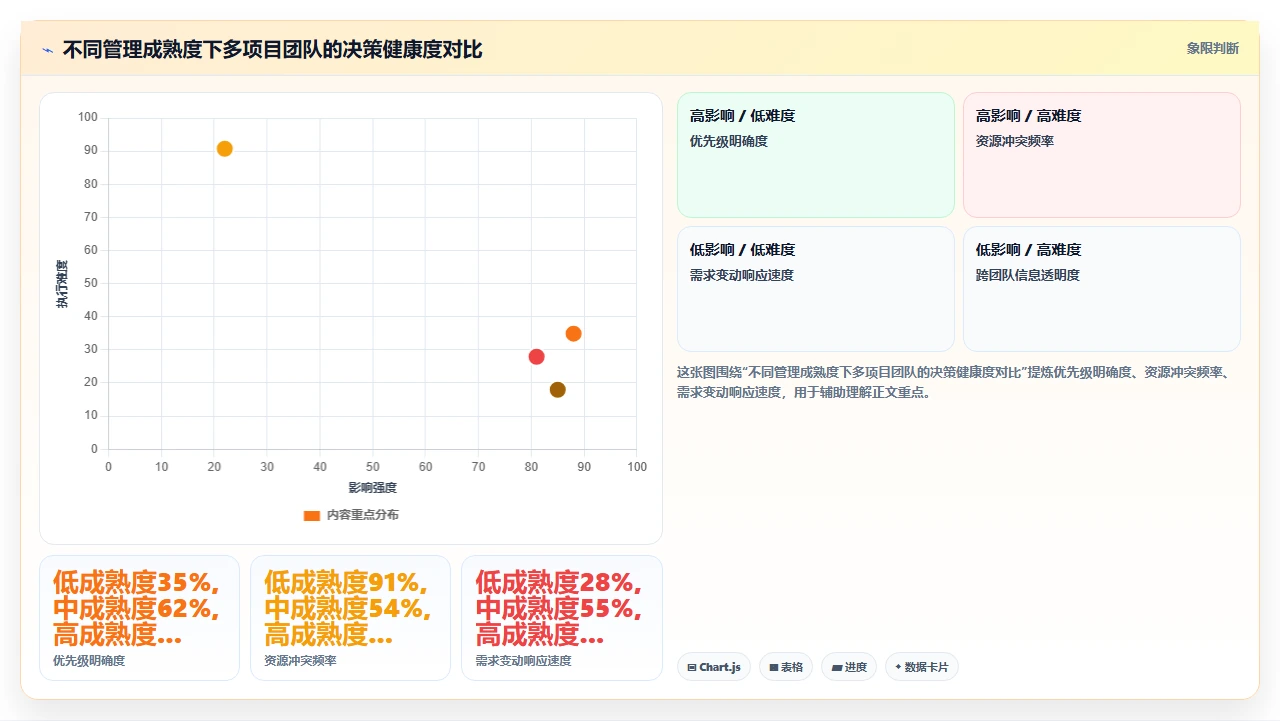Screen dimensions: 1280x721
Task: Select the orange data point near 90
Action: click(225, 149)
